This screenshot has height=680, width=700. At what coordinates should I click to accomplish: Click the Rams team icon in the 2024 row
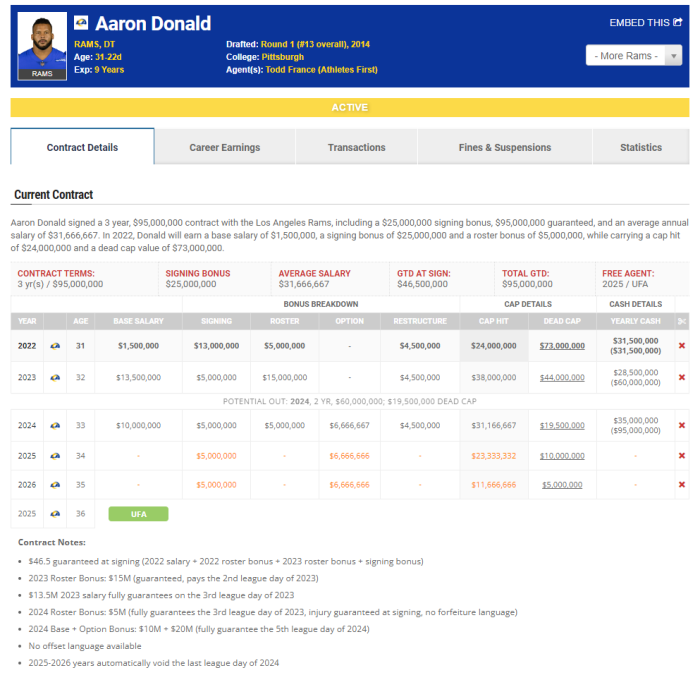53,425
